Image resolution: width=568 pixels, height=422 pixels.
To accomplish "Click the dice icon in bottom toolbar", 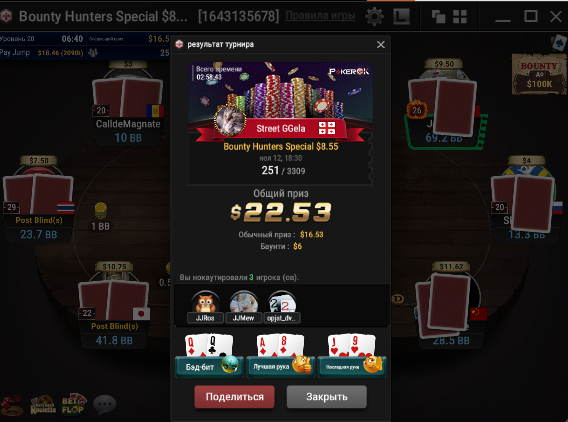I will pyautogui.click(x=12, y=405).
